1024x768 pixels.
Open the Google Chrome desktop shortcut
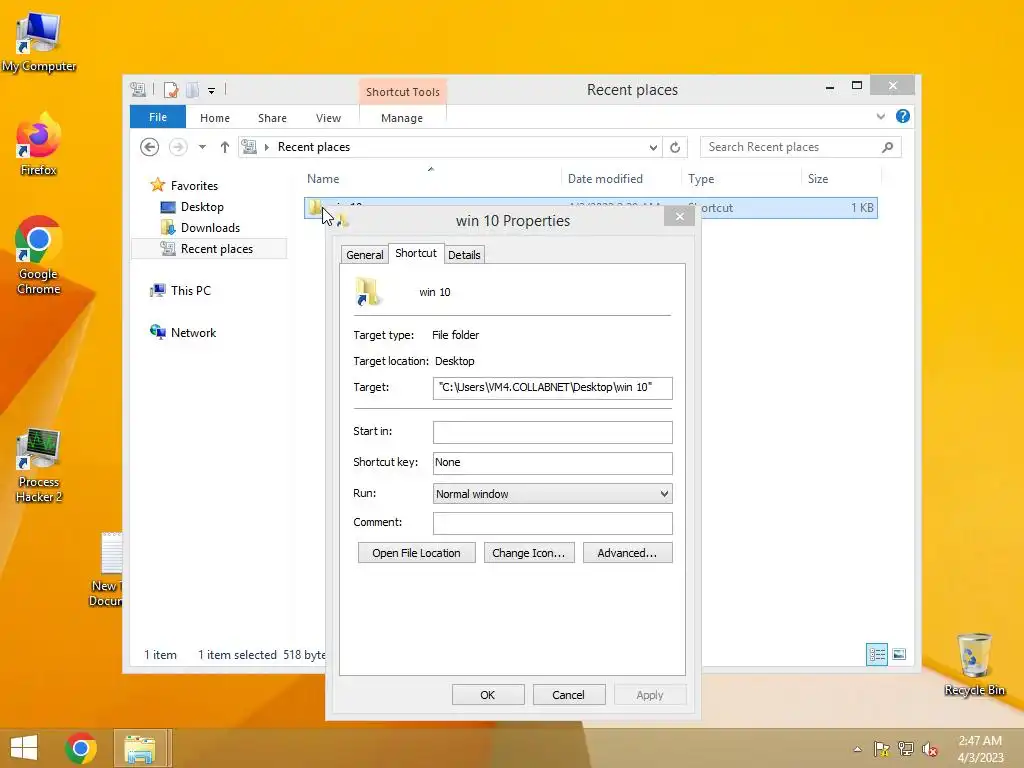[x=39, y=255]
